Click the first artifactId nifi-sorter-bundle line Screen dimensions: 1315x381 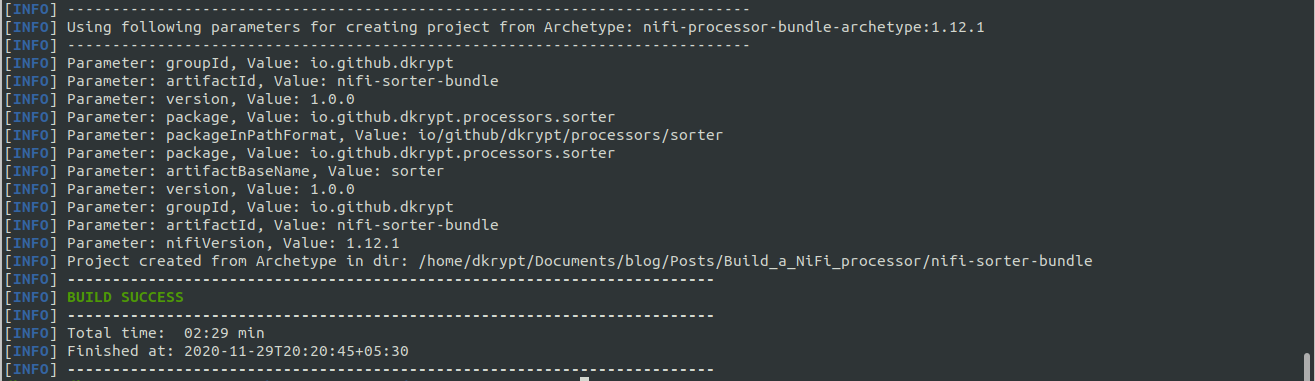282,81
